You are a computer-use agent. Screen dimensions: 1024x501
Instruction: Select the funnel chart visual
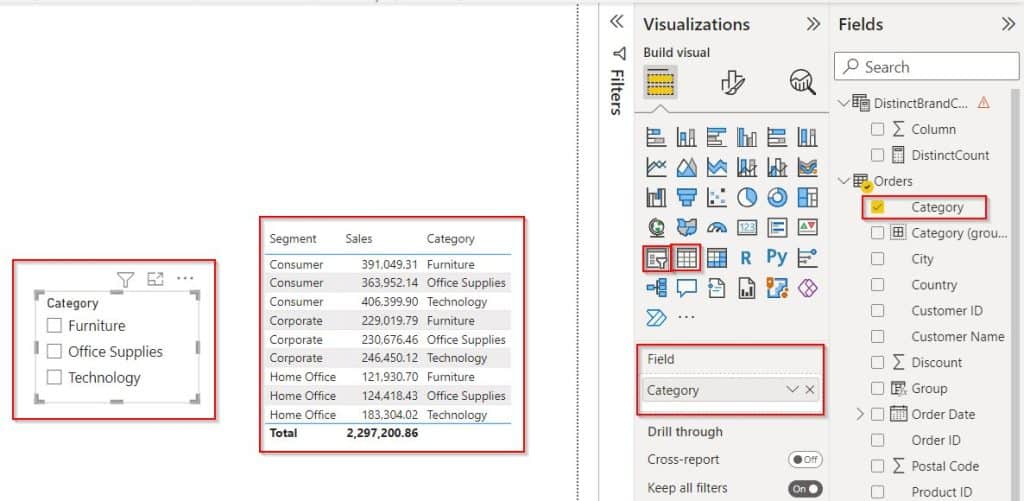[686, 197]
